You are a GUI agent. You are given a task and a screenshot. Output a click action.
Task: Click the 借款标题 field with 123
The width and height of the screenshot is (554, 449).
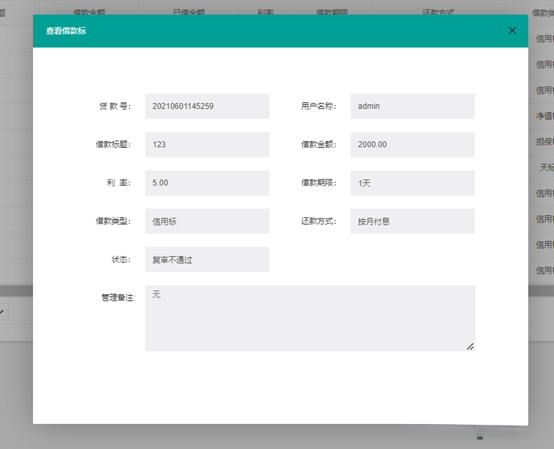(207, 144)
